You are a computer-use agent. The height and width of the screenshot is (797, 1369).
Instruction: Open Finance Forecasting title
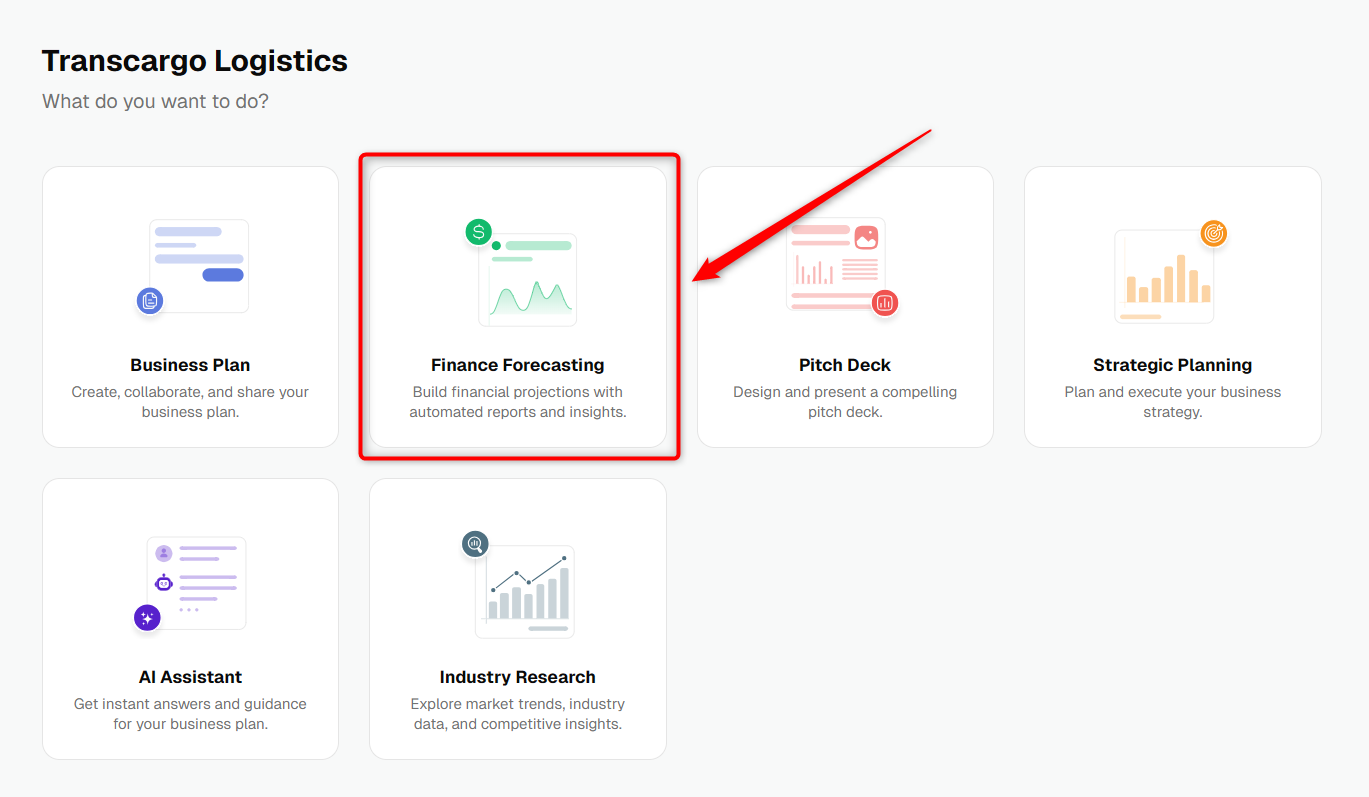(x=518, y=365)
